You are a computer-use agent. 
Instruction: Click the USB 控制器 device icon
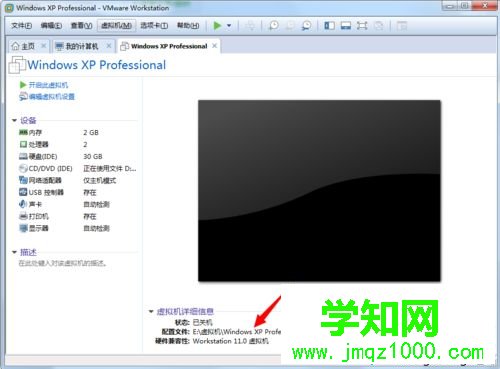coord(23,192)
